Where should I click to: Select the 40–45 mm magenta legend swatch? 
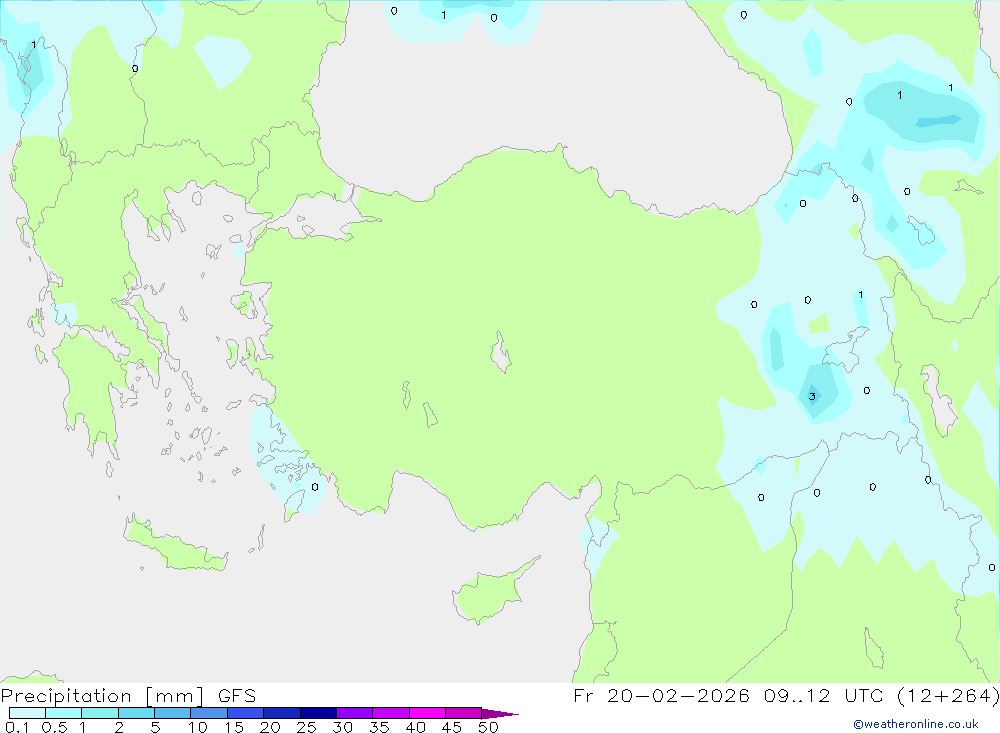(x=427, y=713)
